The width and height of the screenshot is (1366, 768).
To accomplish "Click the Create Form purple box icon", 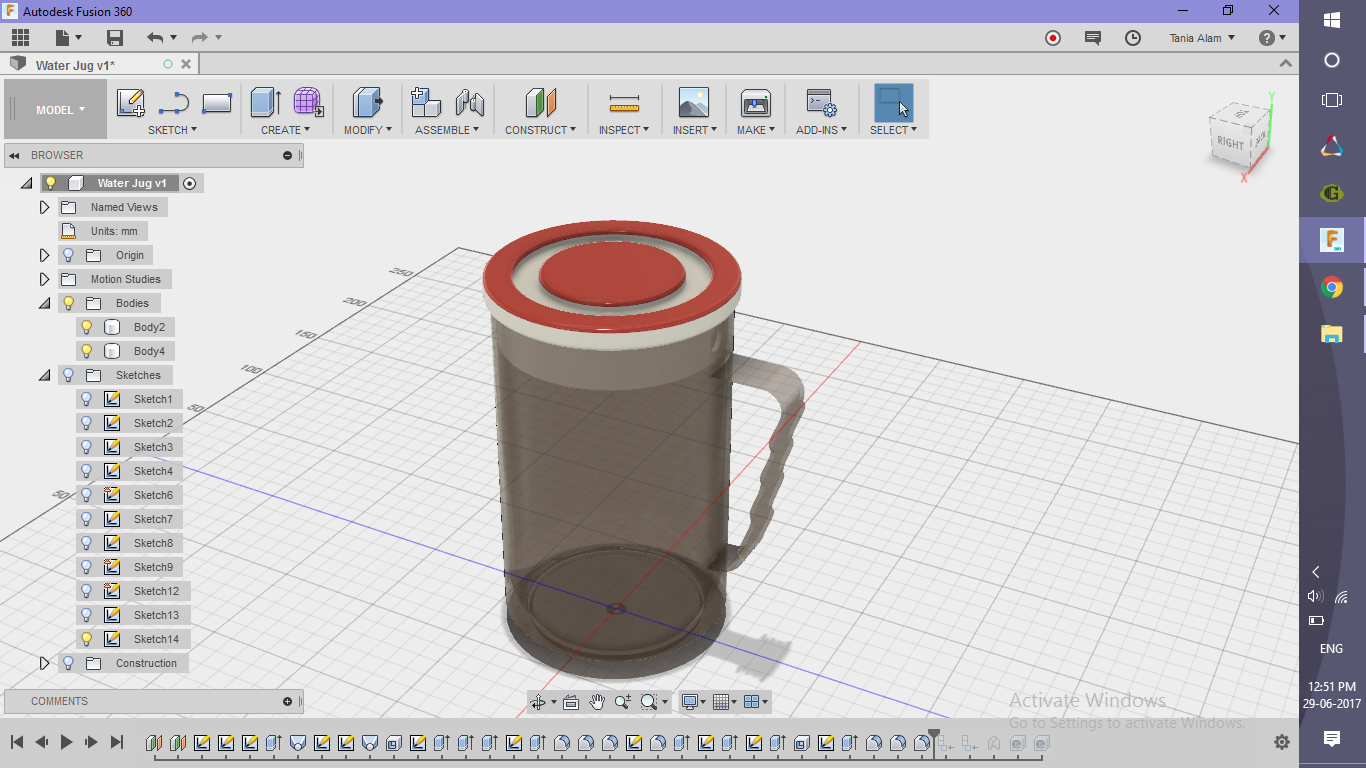I will [x=308, y=103].
